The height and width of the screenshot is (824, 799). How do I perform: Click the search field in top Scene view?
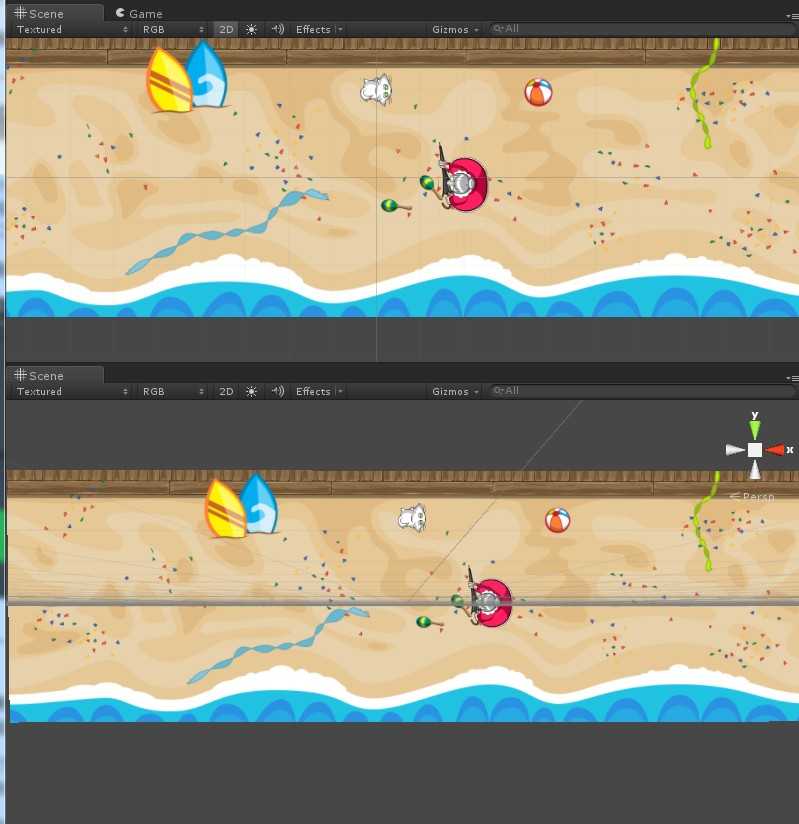640,29
